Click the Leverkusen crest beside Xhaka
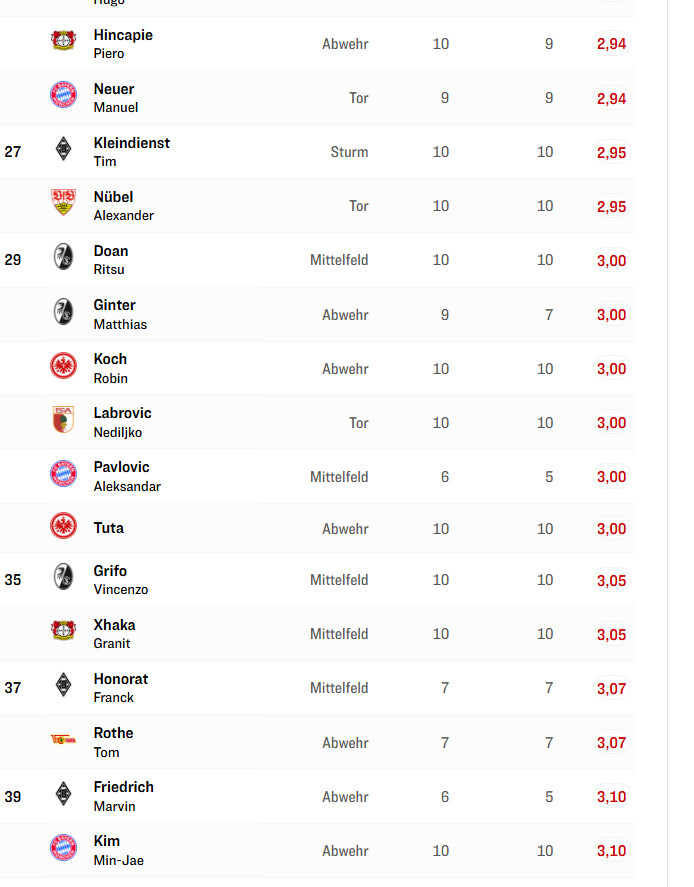 pos(63,631)
